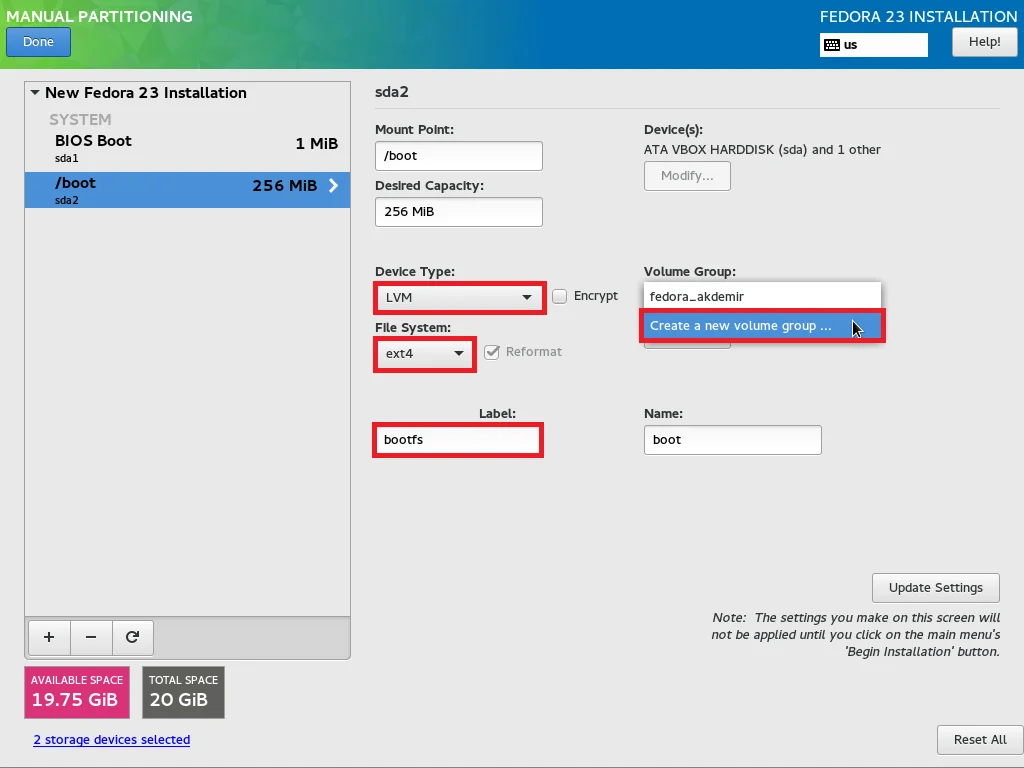This screenshot has height=768, width=1024.
Task: Click the AVAILABLE SPACE 19.75 GiB box
Action: click(77, 692)
